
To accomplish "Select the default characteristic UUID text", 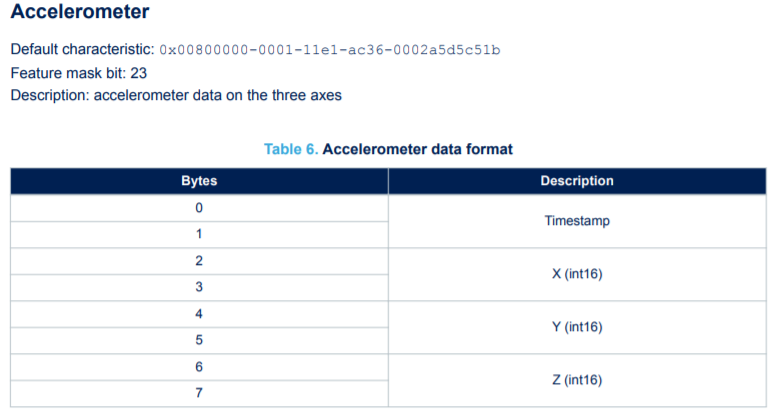I will pyautogui.click(x=329, y=50).
